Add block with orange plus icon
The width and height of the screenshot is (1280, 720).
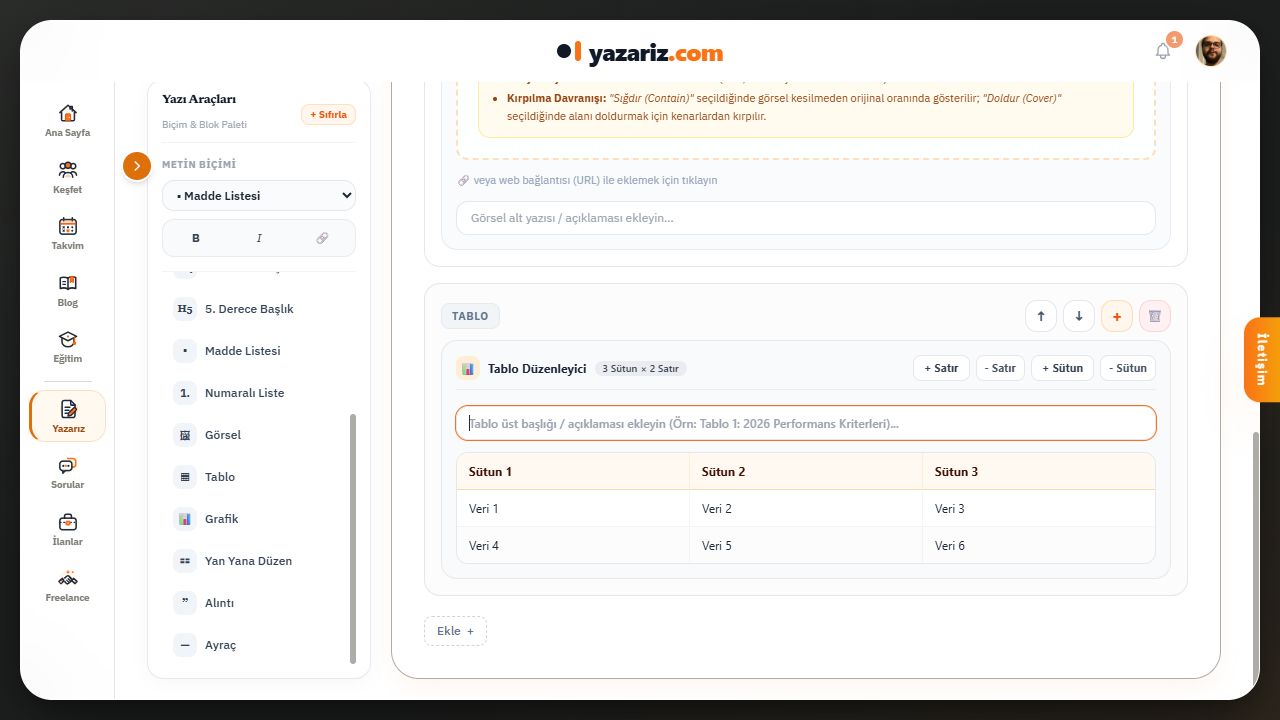(x=1117, y=316)
